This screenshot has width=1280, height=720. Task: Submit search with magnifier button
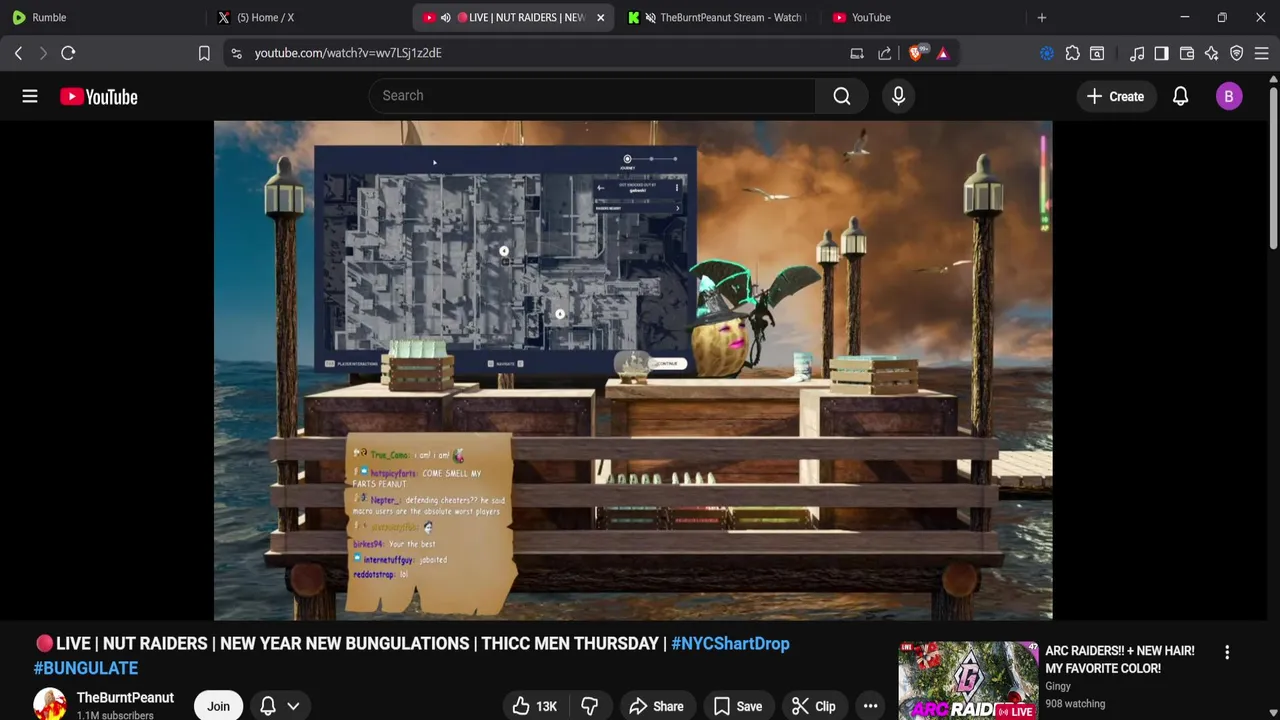click(x=842, y=96)
